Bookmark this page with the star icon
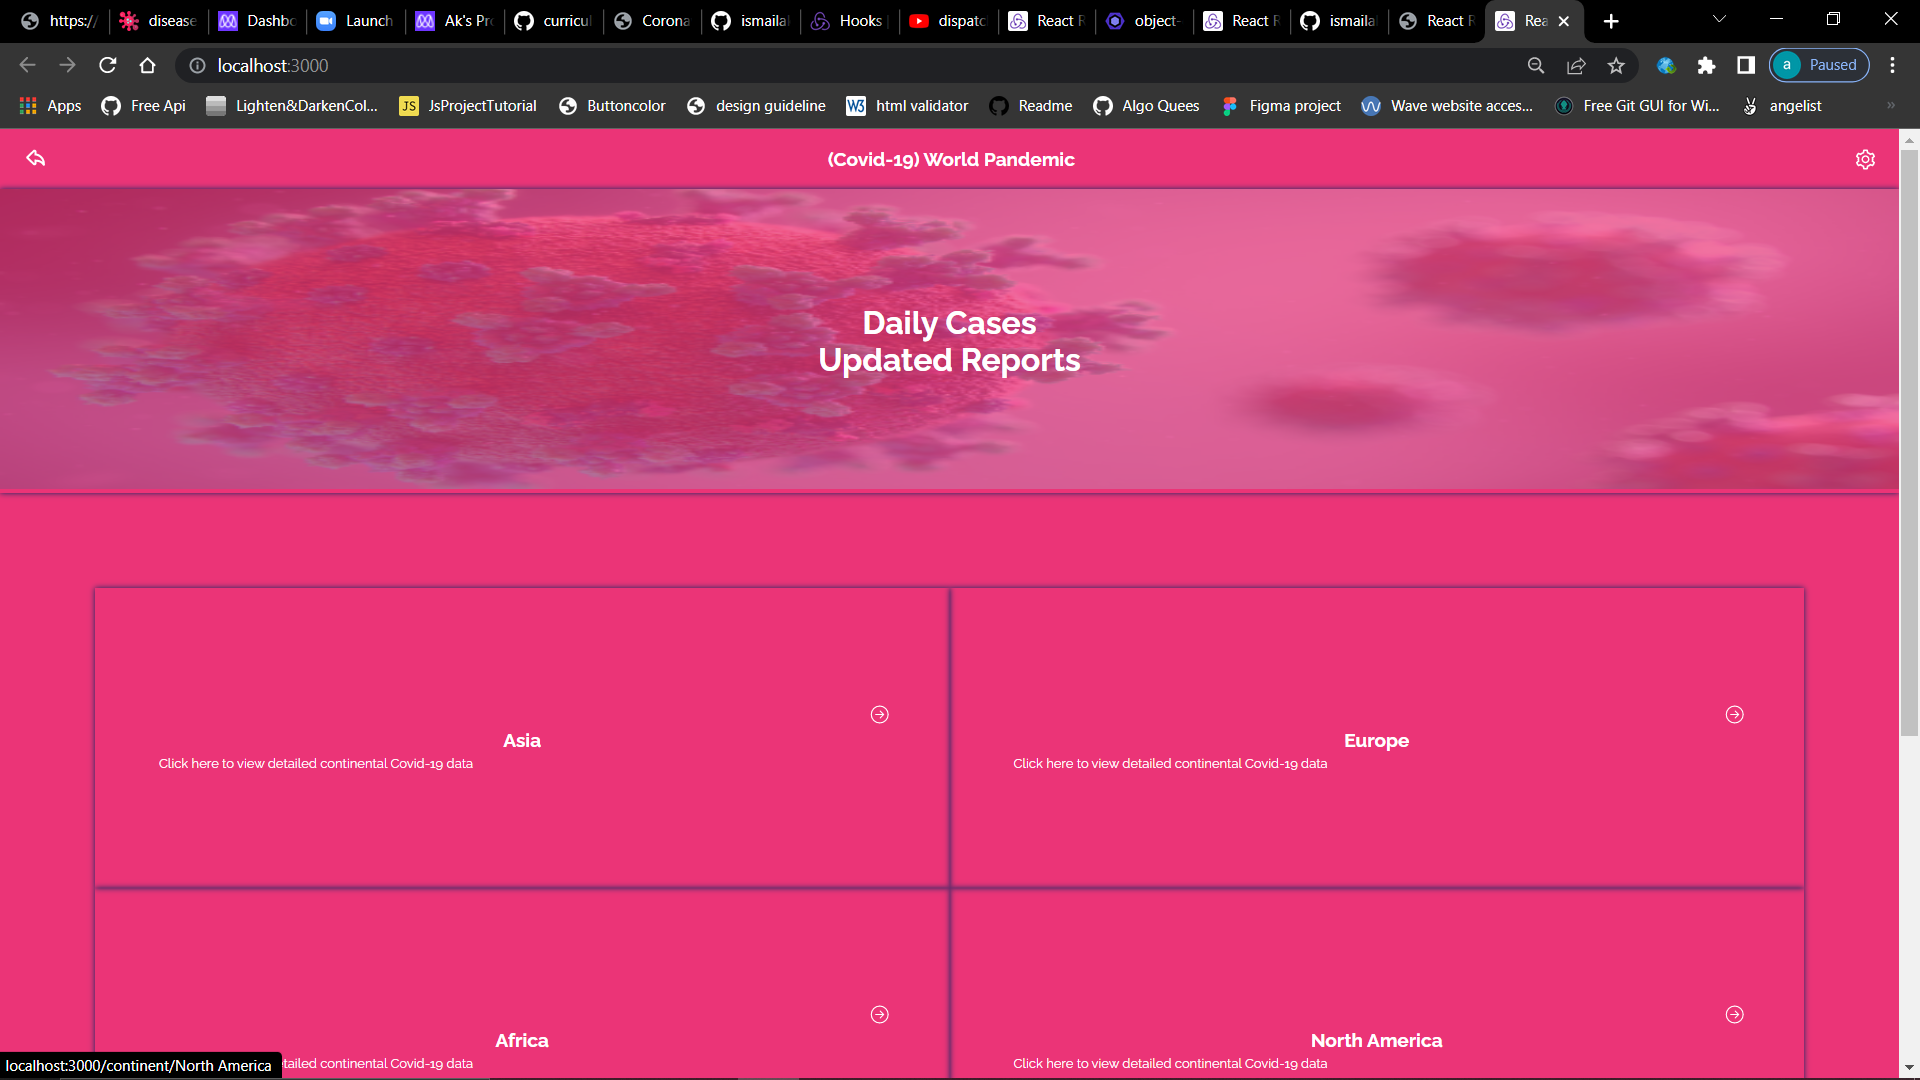The height and width of the screenshot is (1080, 1920). point(1616,65)
